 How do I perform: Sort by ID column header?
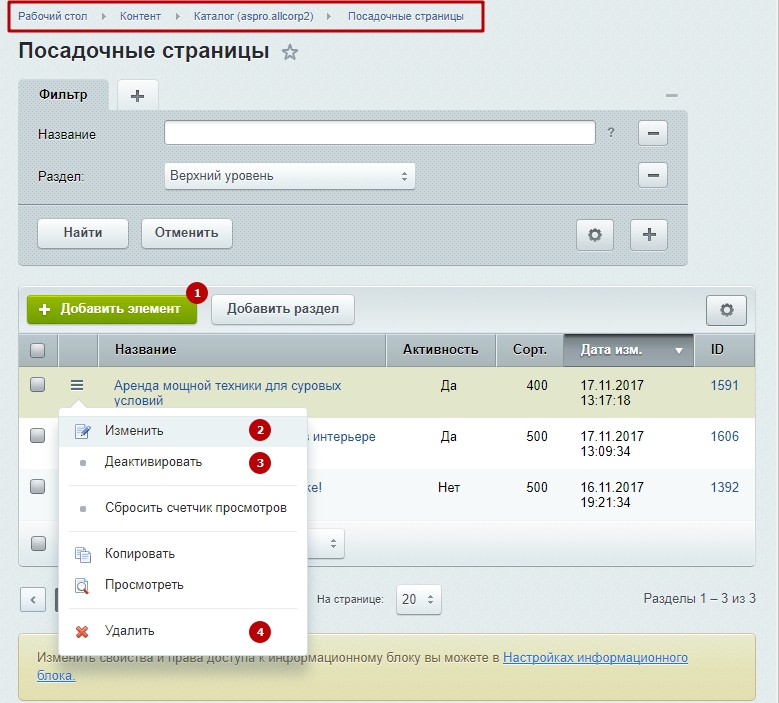click(x=724, y=350)
